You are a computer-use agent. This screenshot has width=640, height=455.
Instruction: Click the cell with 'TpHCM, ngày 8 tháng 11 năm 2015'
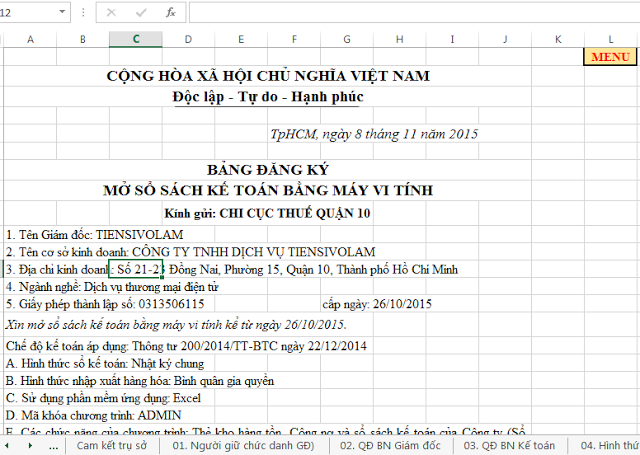(x=374, y=134)
